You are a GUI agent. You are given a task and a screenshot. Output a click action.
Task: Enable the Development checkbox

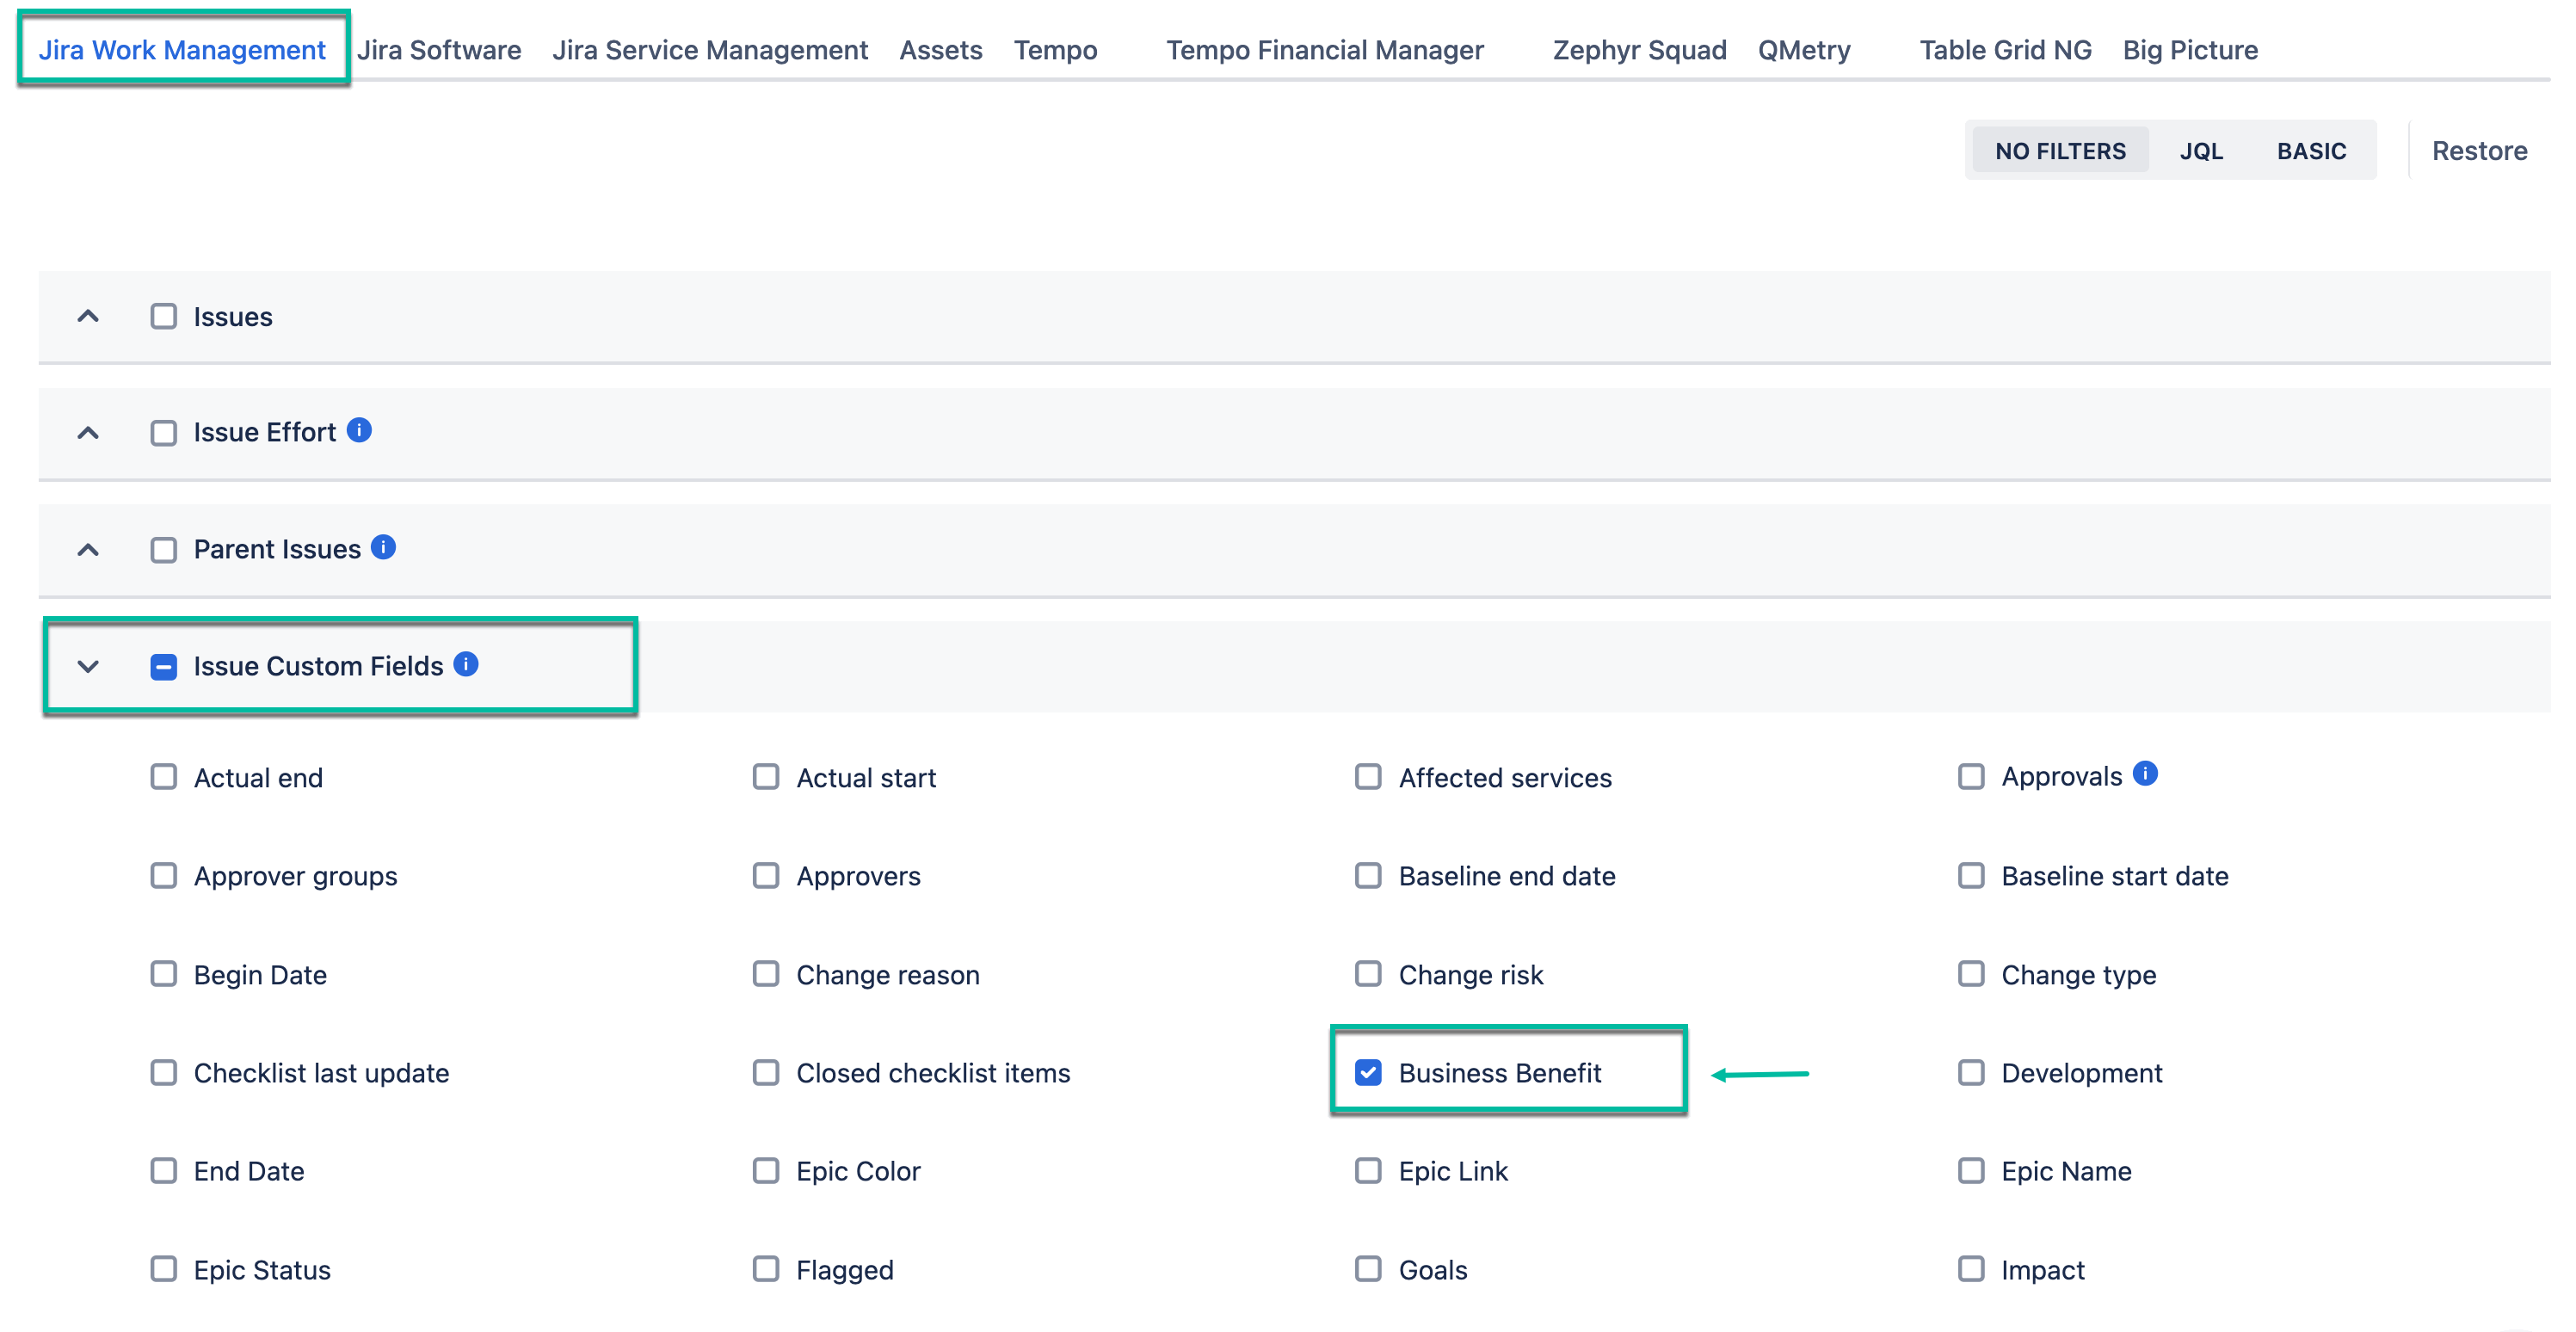[x=1971, y=1072]
